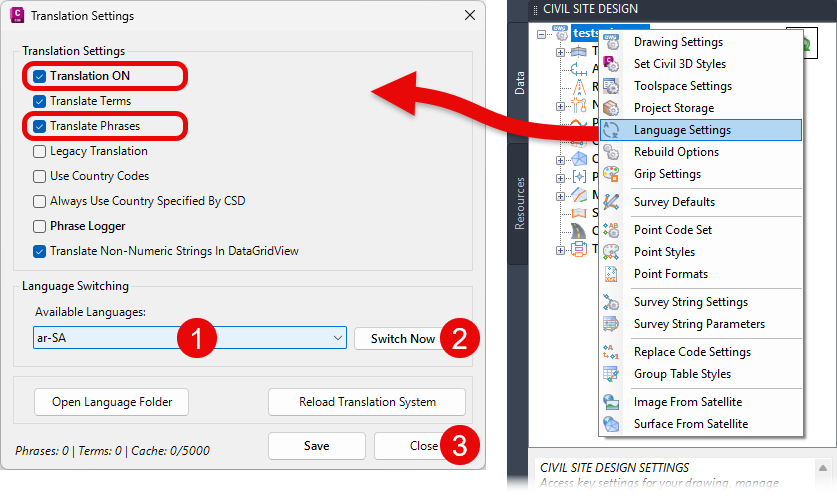Screen dimensions: 837x500
Task: Click the Image From Satellite icon
Action: tap(612, 402)
